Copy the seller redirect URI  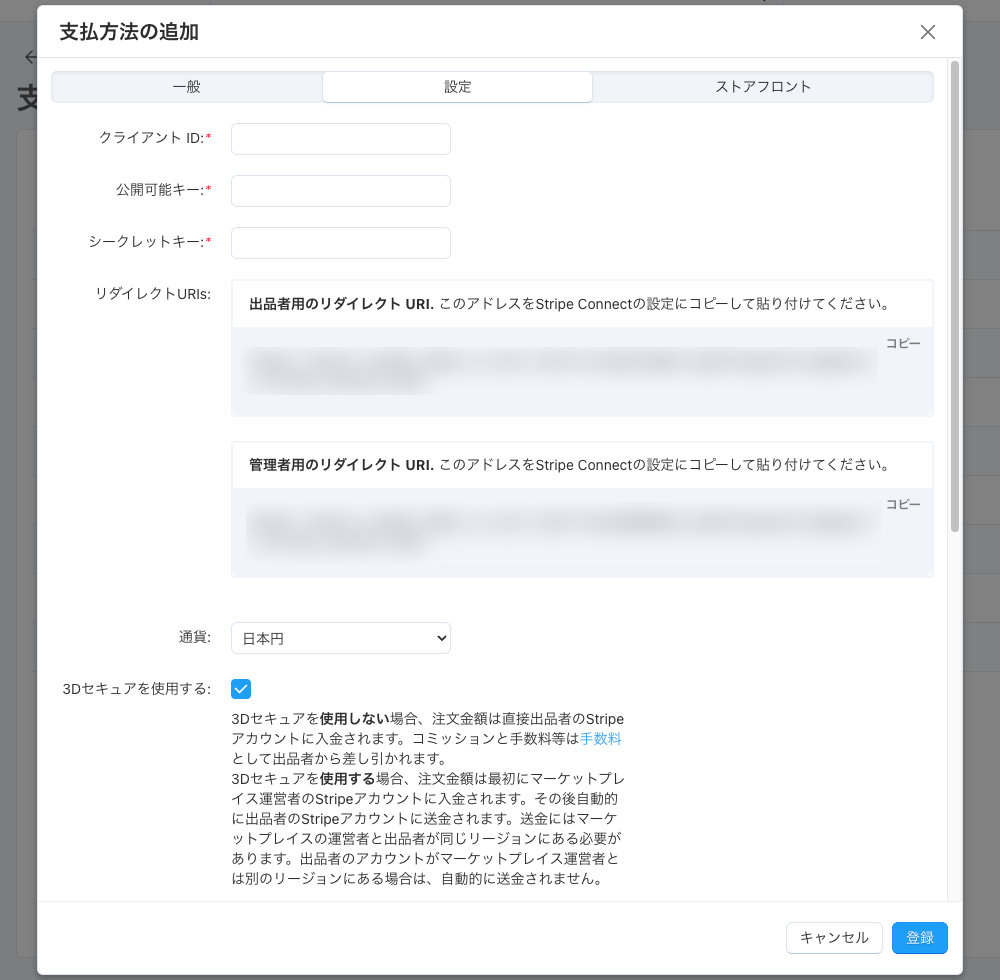903,343
